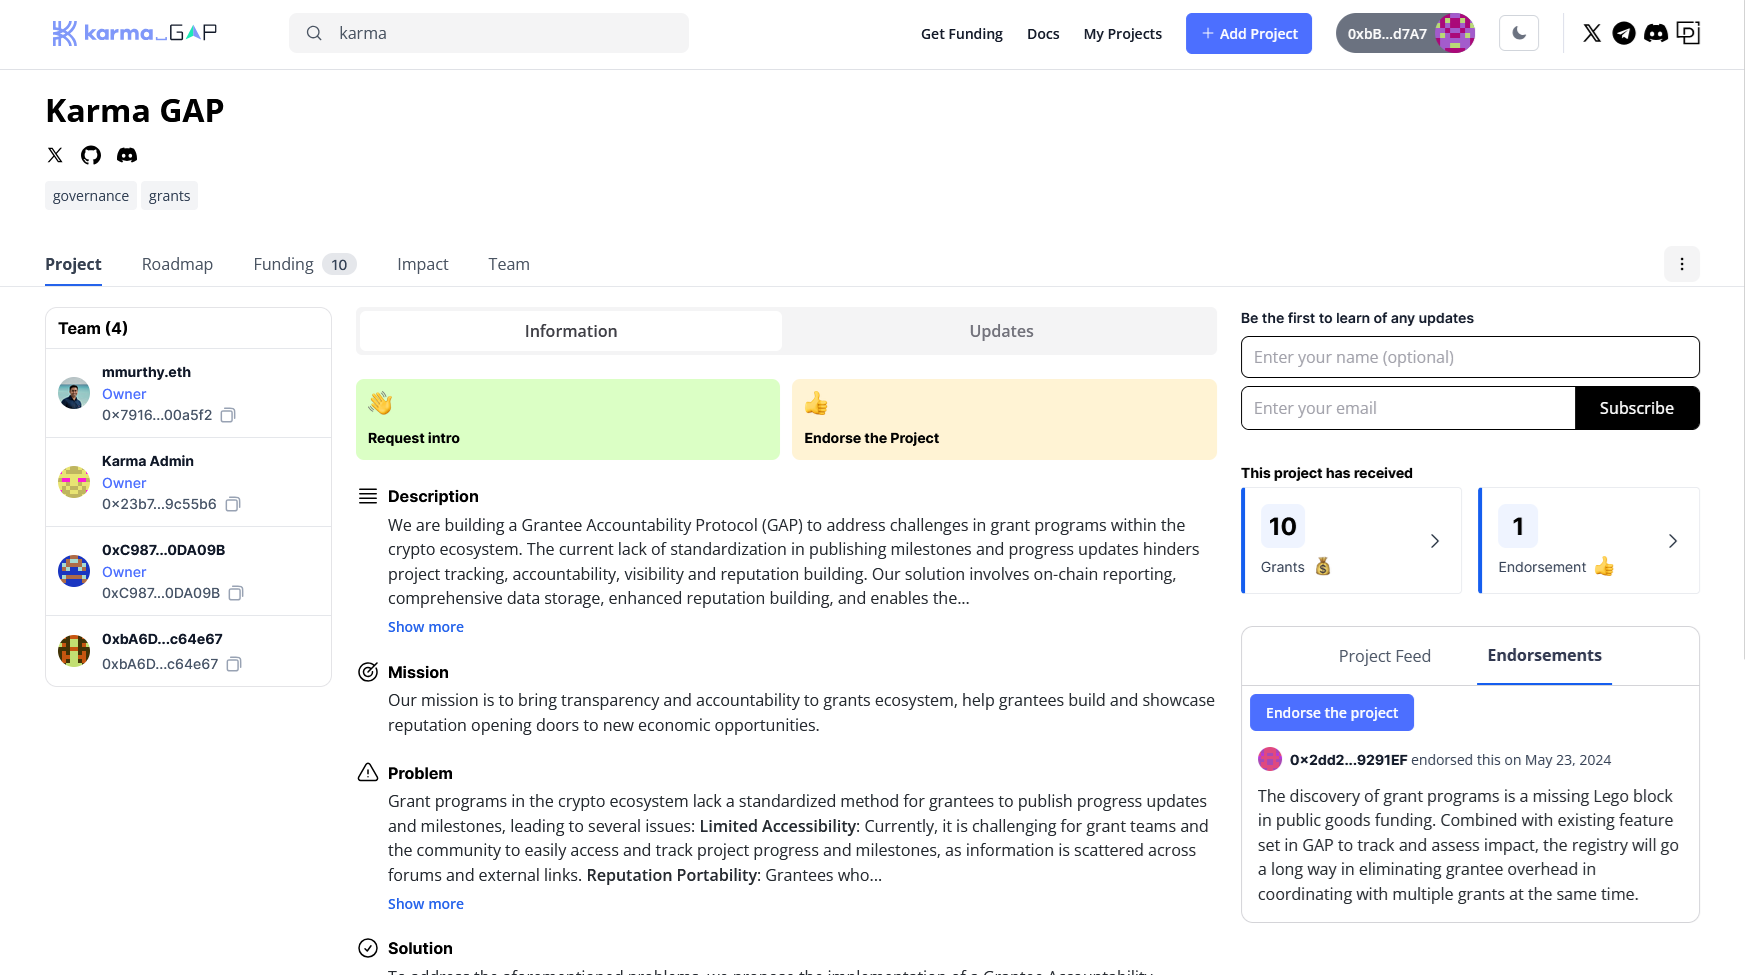The width and height of the screenshot is (1745, 975).
Task: Click the Subscribe button
Action: coord(1636,408)
